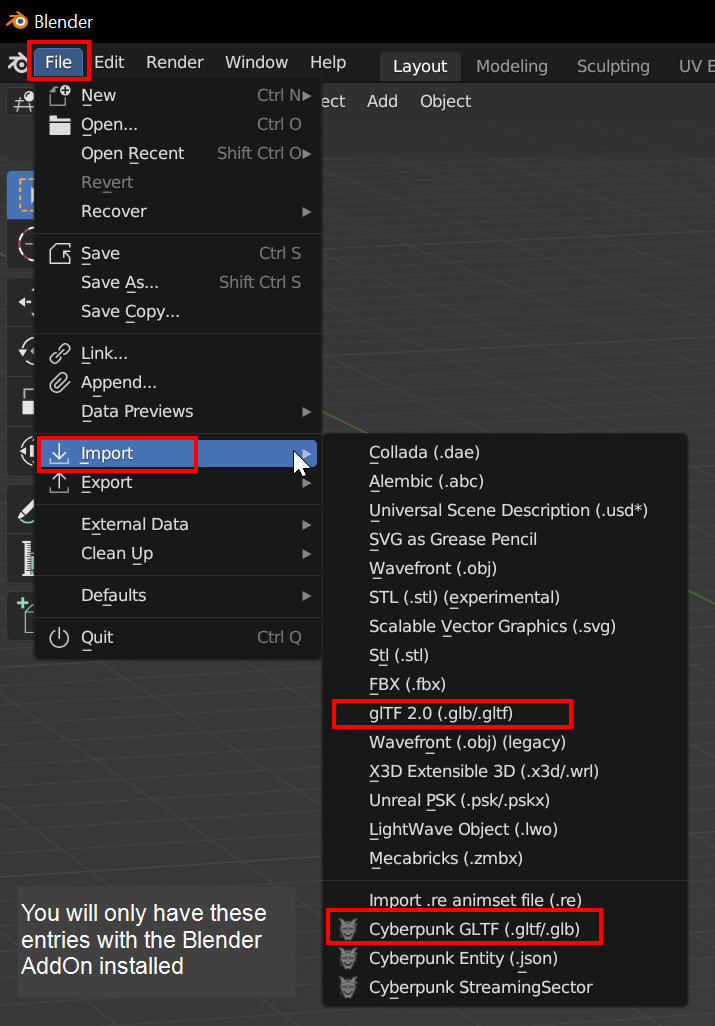Expand the Recover submenu arrow
The width and height of the screenshot is (715, 1026).
[306, 212]
